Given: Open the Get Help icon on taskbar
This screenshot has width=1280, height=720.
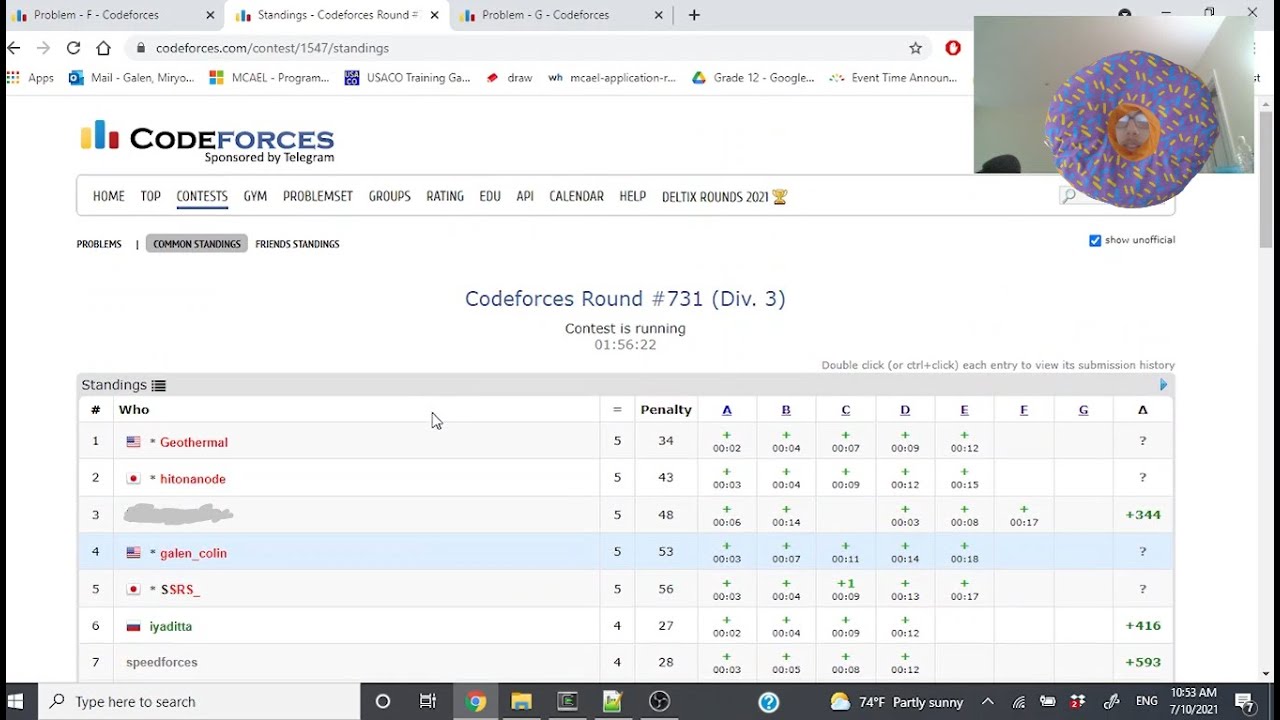Looking at the screenshot, I should click(768, 701).
